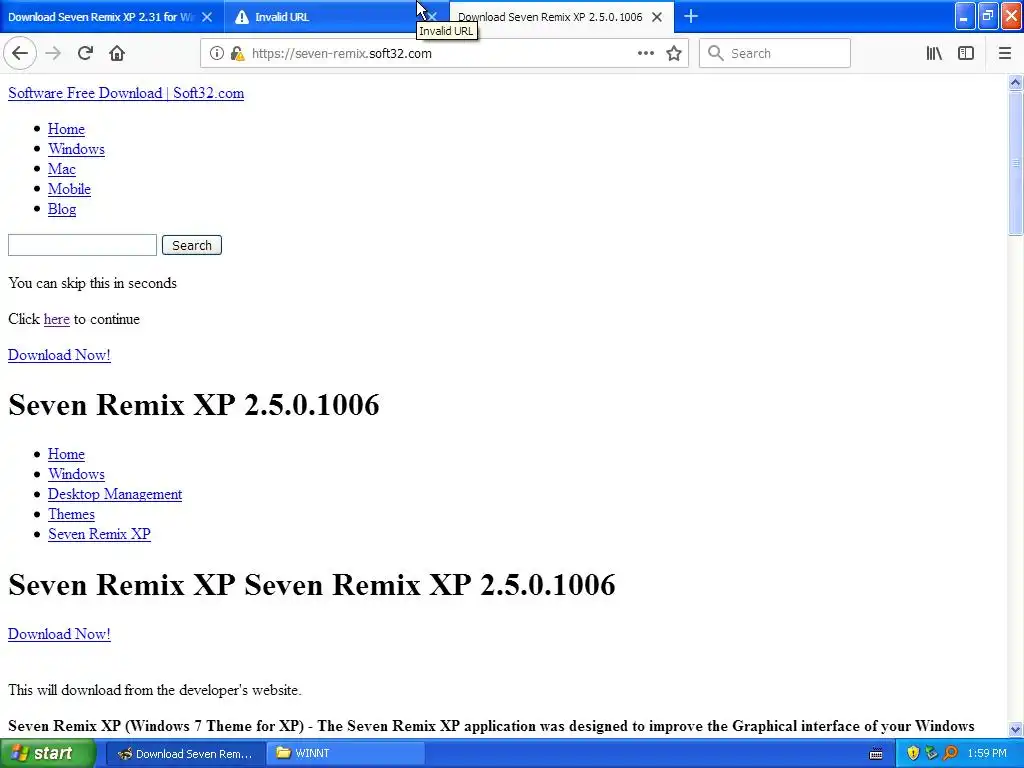Click the top Home navigation link
This screenshot has height=768, width=1024.
coord(66,129)
